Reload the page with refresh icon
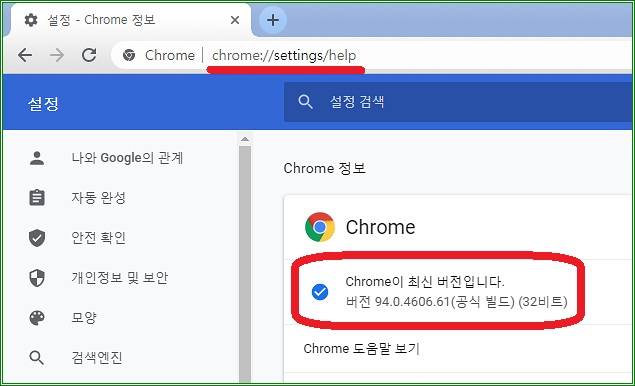Screen dimensions: 635x386 [x=89, y=55]
